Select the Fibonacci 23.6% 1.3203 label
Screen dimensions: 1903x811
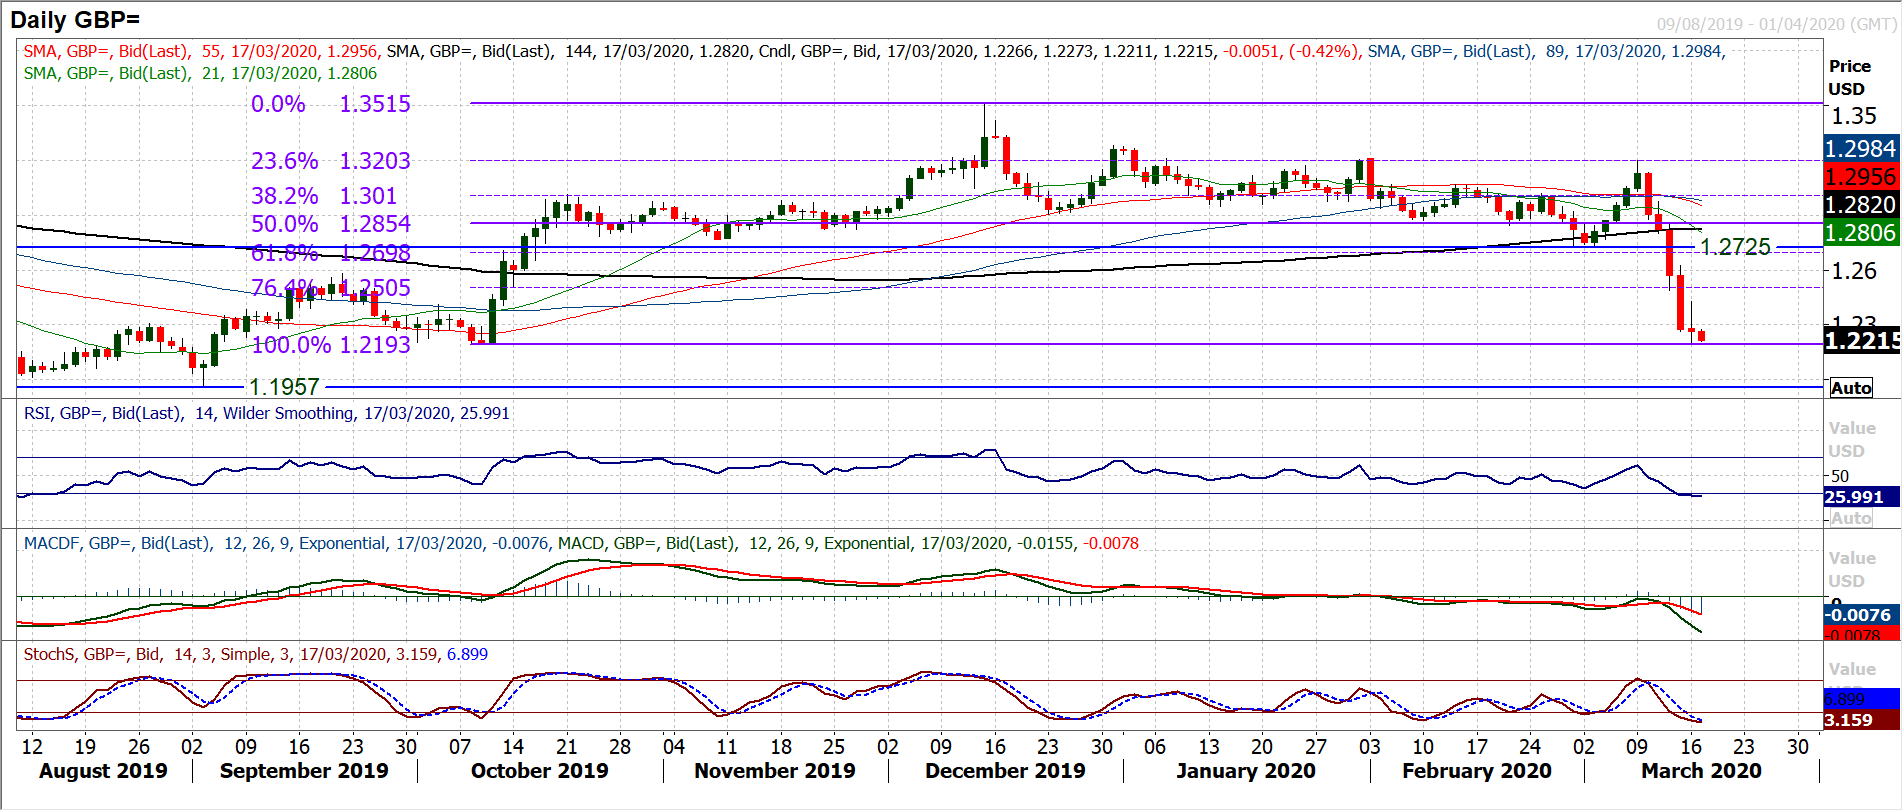pos(331,161)
